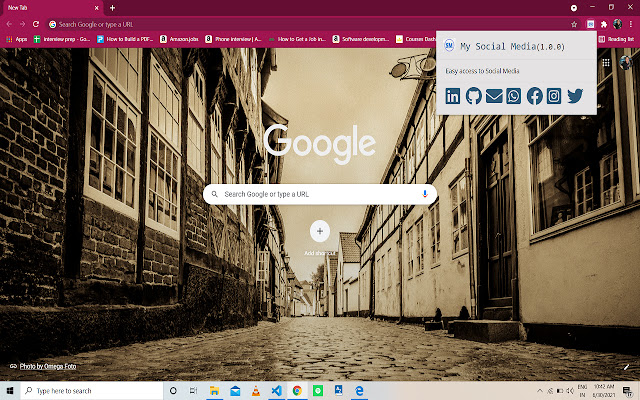Click the ENG IN language indicator
The image size is (640, 400).
(x=582, y=391)
